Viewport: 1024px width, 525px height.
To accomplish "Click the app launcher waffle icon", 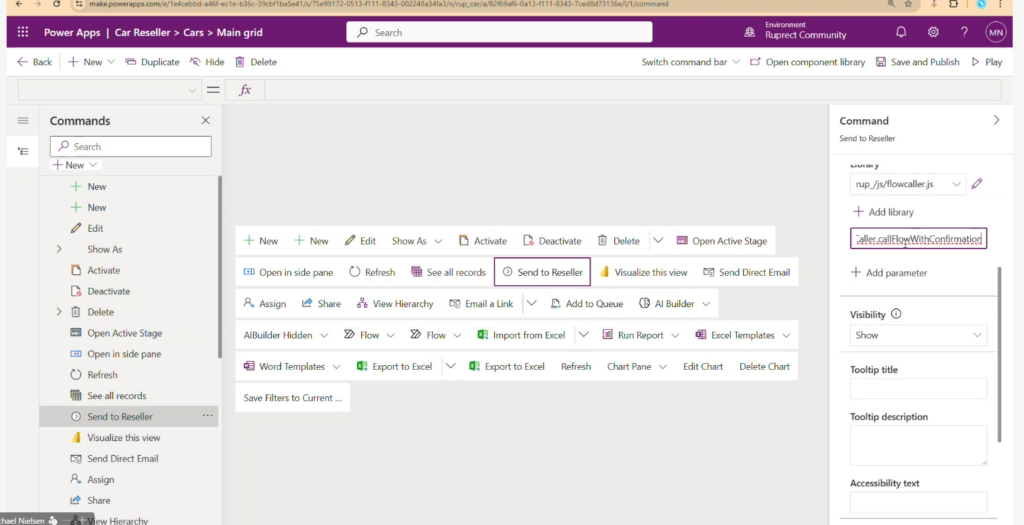I will tap(22, 32).
